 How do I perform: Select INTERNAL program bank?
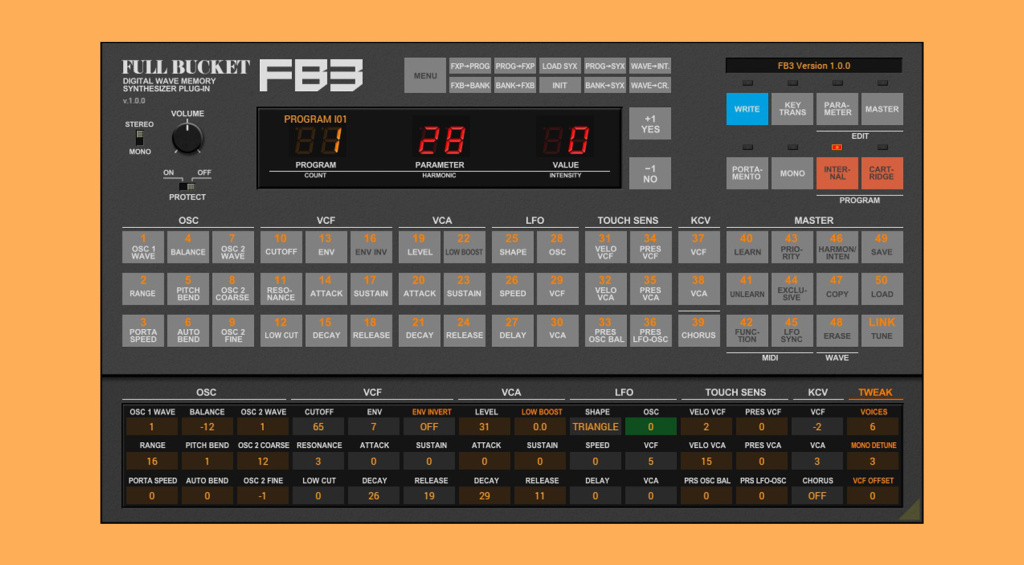tap(837, 173)
